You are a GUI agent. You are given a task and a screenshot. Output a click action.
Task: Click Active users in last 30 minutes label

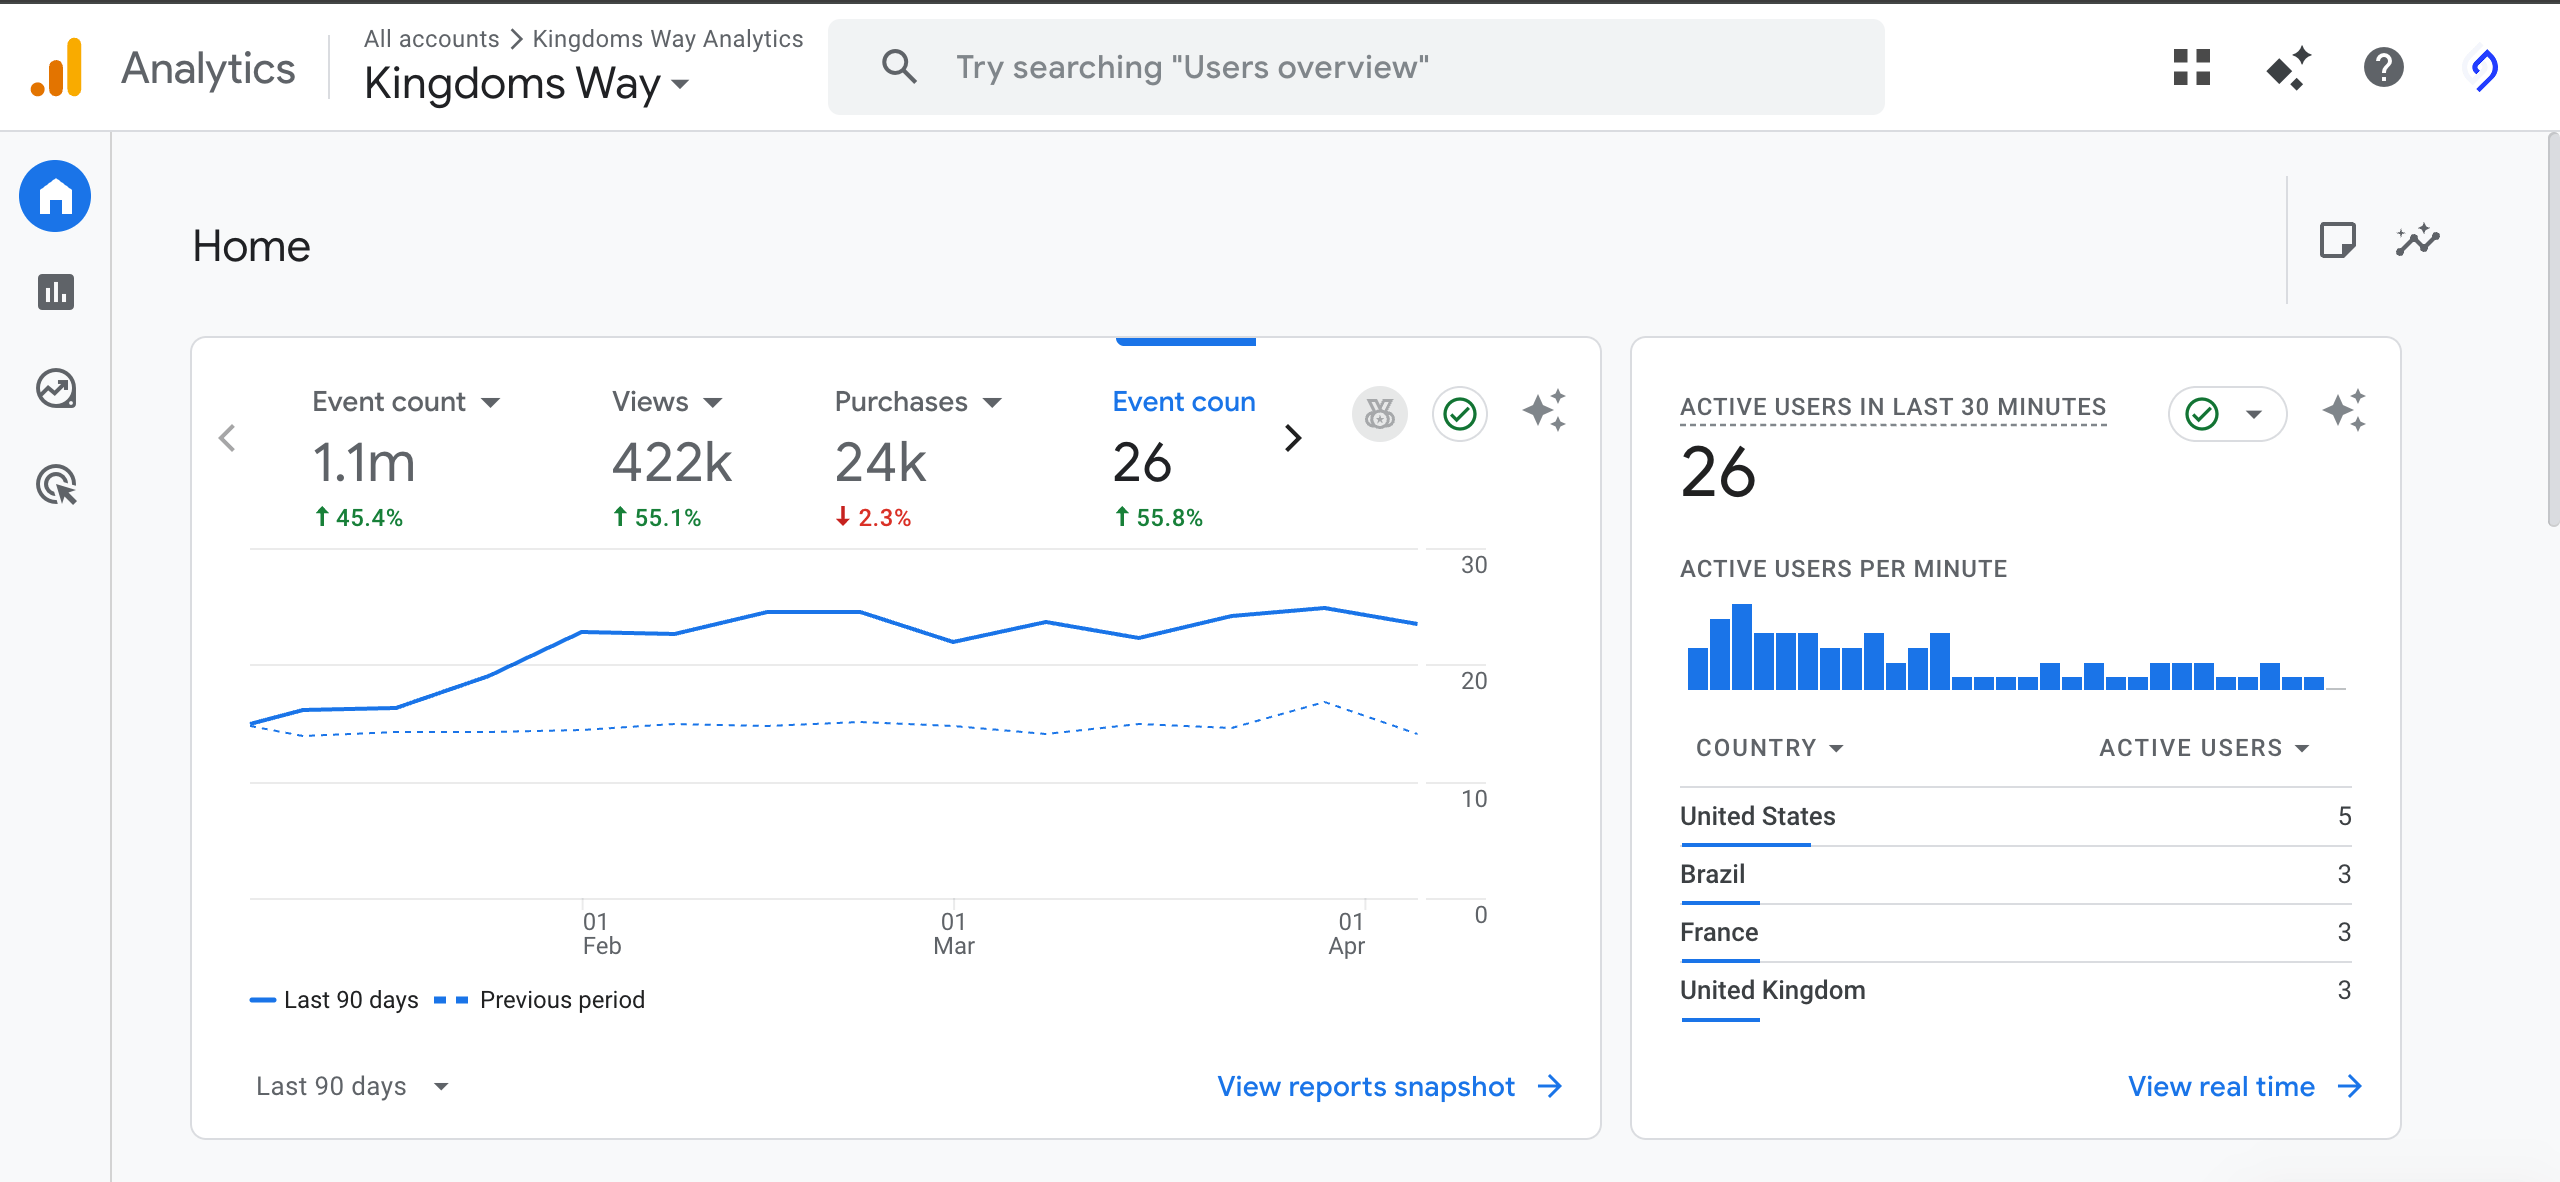pos(1893,407)
